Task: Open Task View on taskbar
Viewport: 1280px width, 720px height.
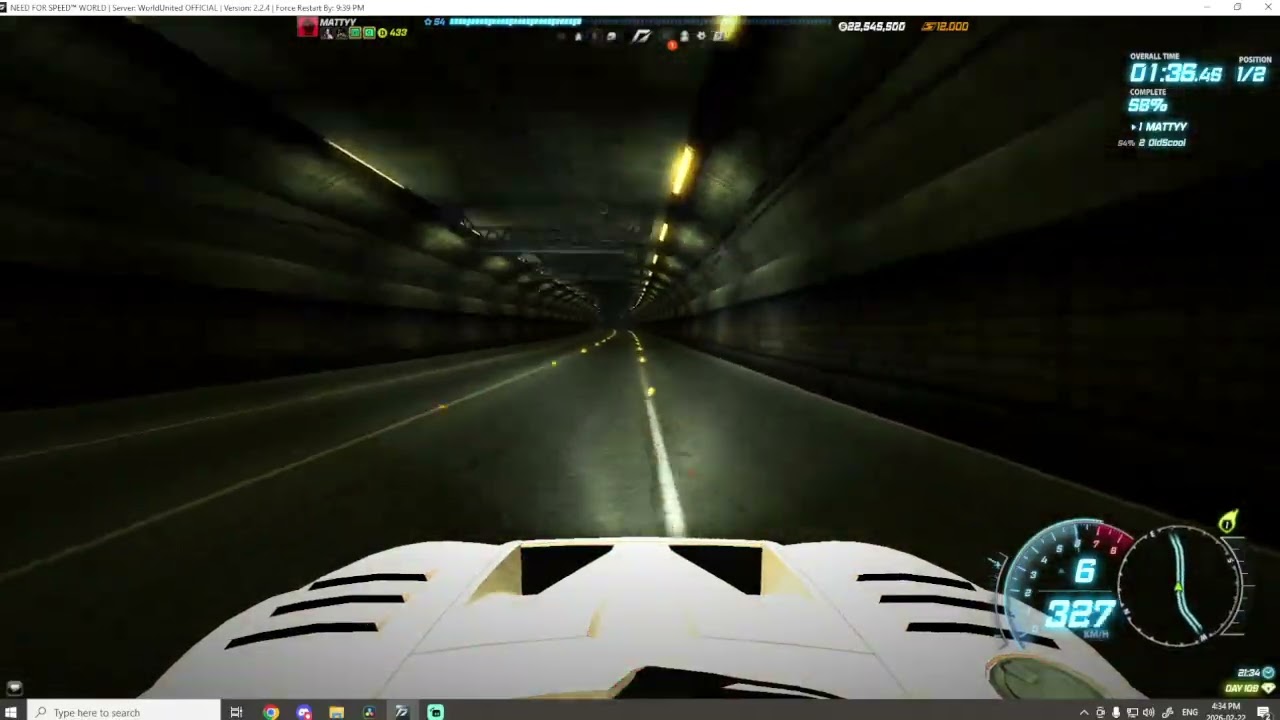Action: coord(236,712)
